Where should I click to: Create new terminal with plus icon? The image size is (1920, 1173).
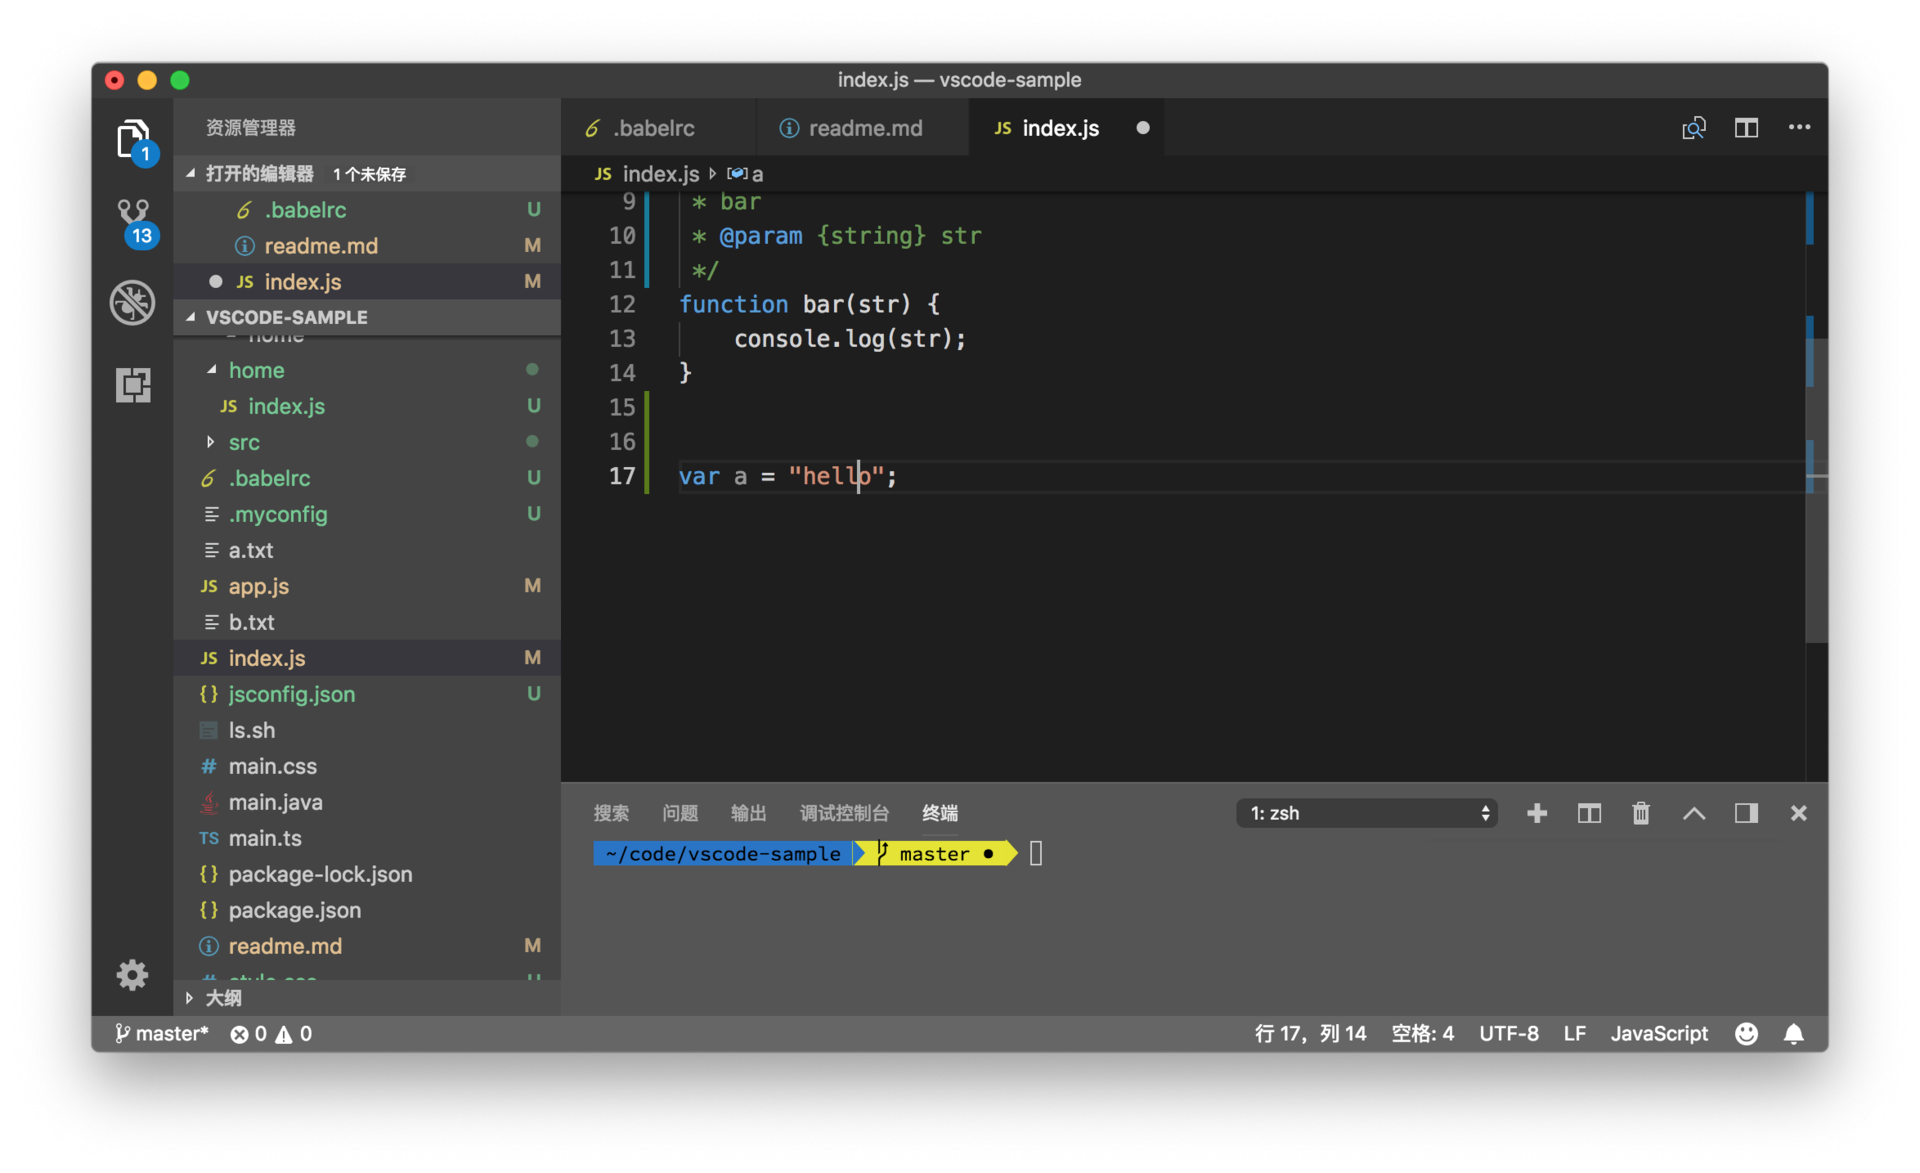point(1537,813)
